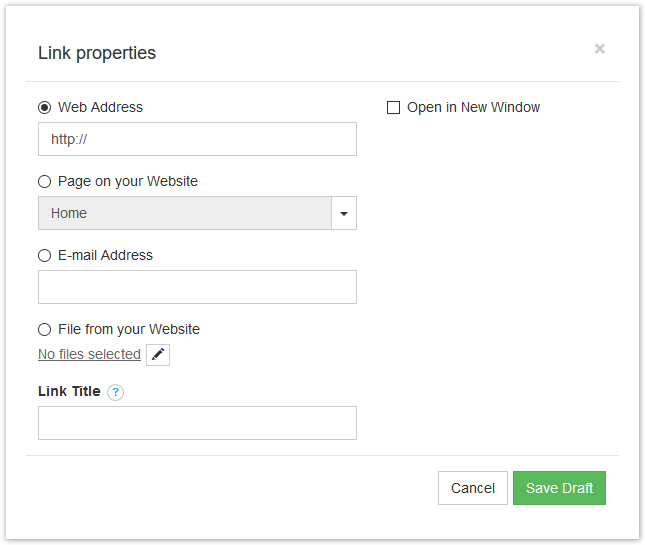Click the Save Draft button
Viewport: 645px width, 545px height.
click(559, 488)
